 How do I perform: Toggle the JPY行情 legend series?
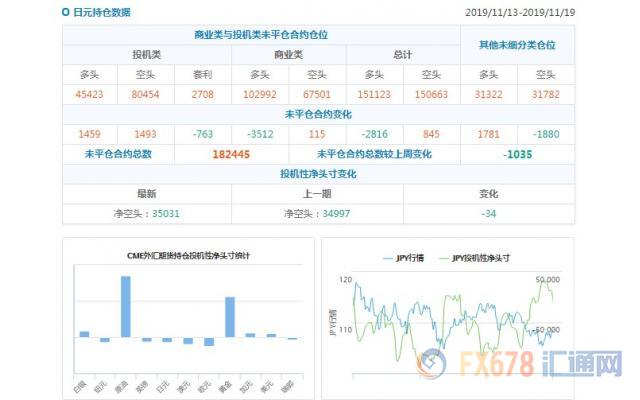click(x=403, y=258)
